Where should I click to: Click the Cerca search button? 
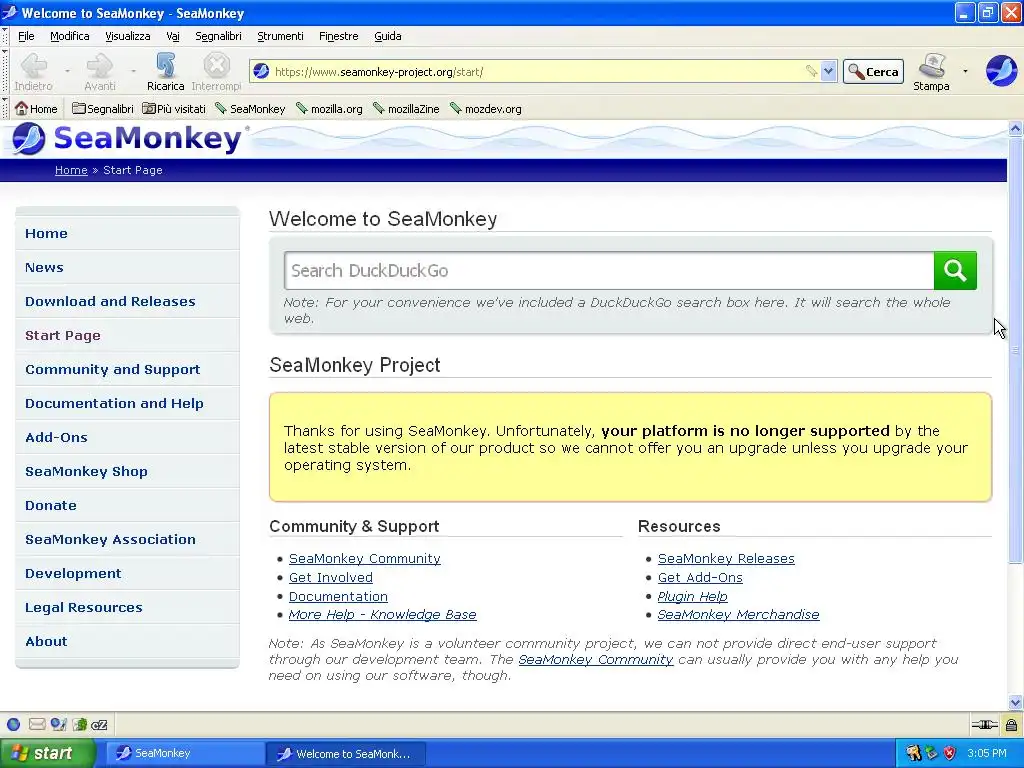point(873,71)
